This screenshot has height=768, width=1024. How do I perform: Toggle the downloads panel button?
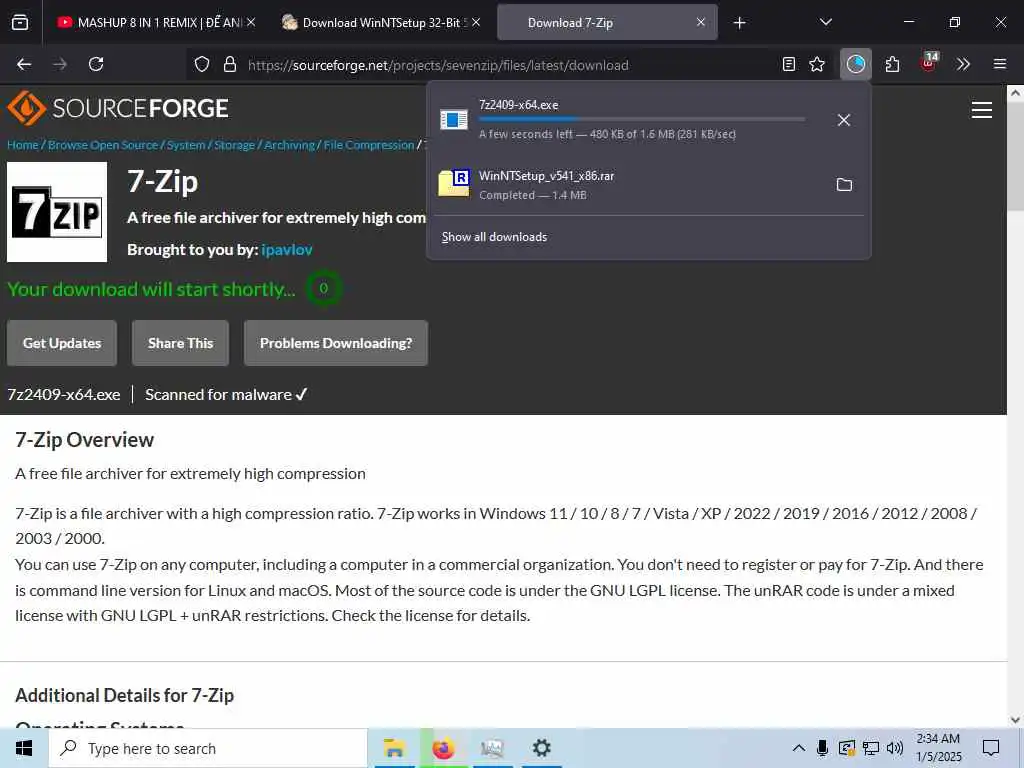tap(856, 64)
